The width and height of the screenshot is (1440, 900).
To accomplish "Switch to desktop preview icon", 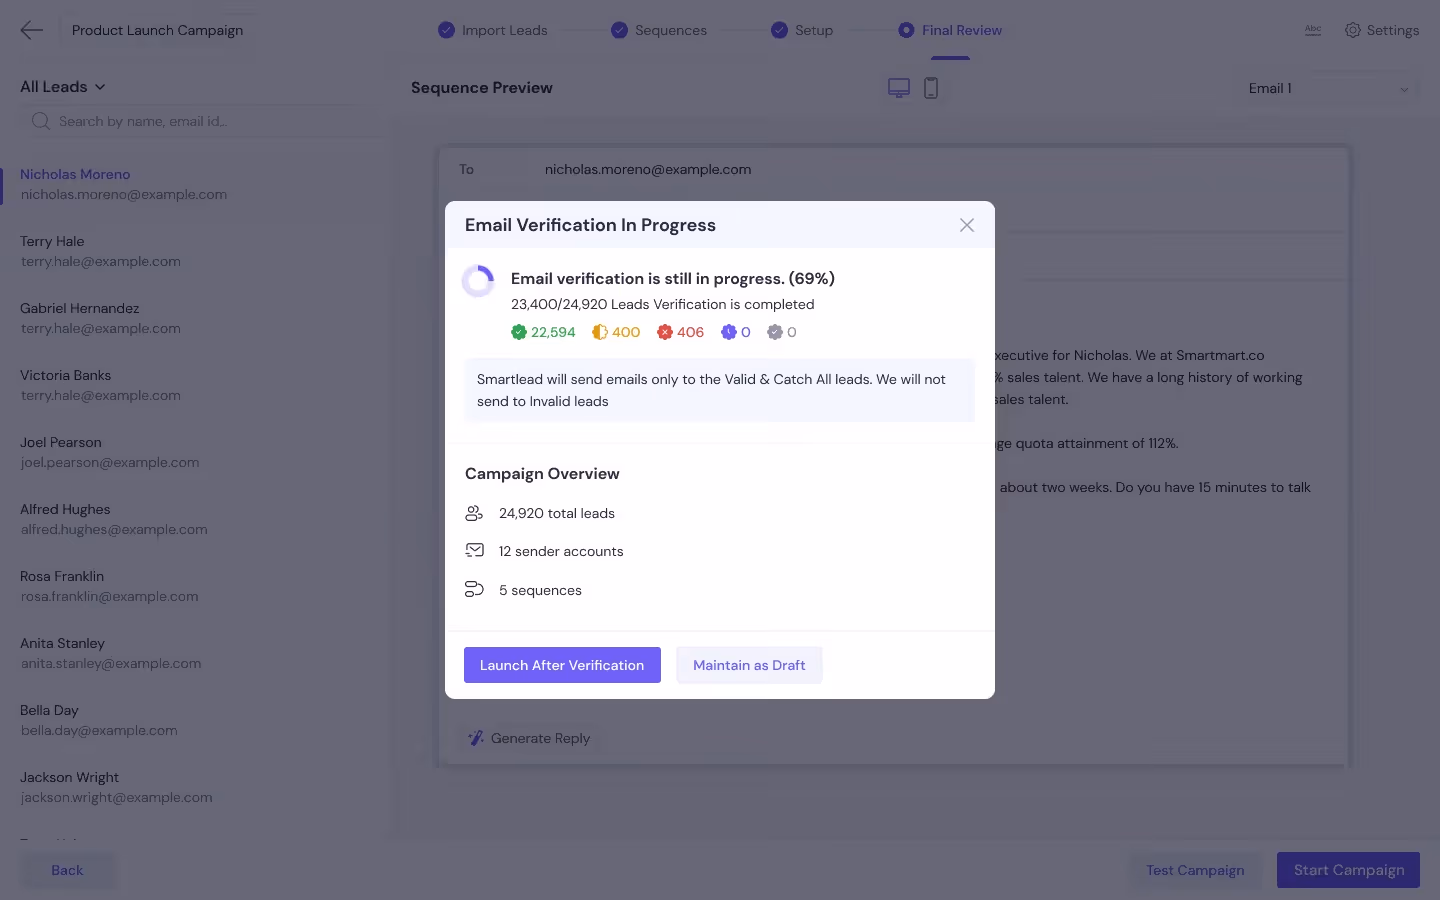I will point(899,88).
